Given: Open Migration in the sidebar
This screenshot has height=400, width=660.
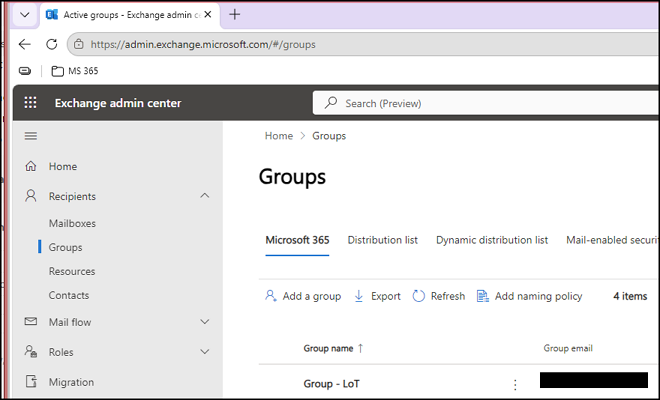Looking at the screenshot, I should point(71,382).
